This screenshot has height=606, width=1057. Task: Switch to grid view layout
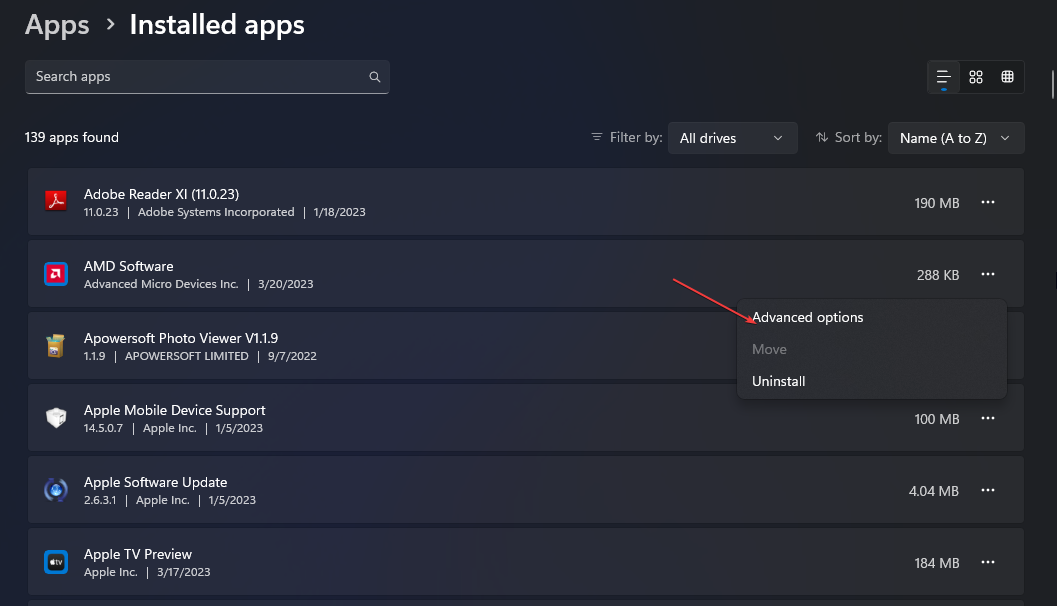(976, 77)
